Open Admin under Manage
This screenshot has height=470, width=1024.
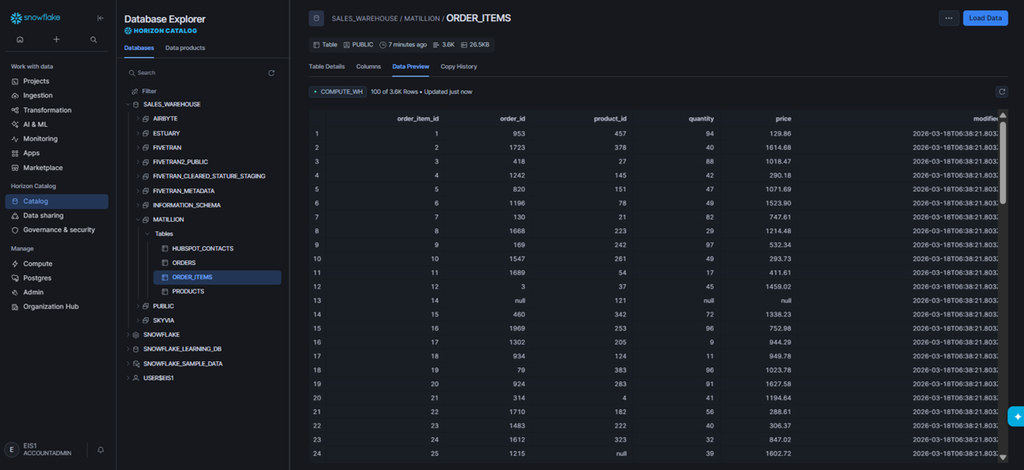pos(57,292)
